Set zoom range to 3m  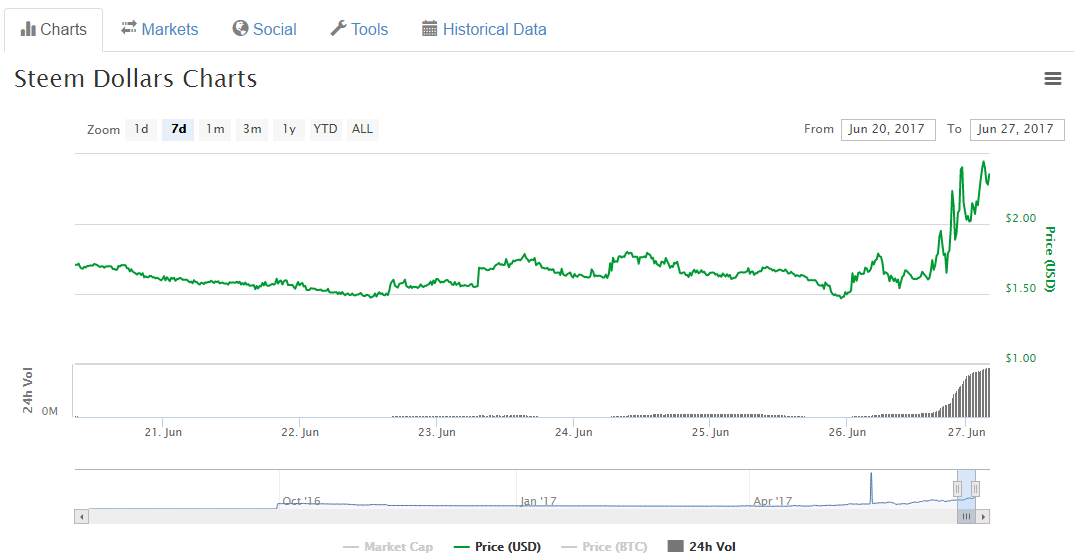(x=252, y=129)
